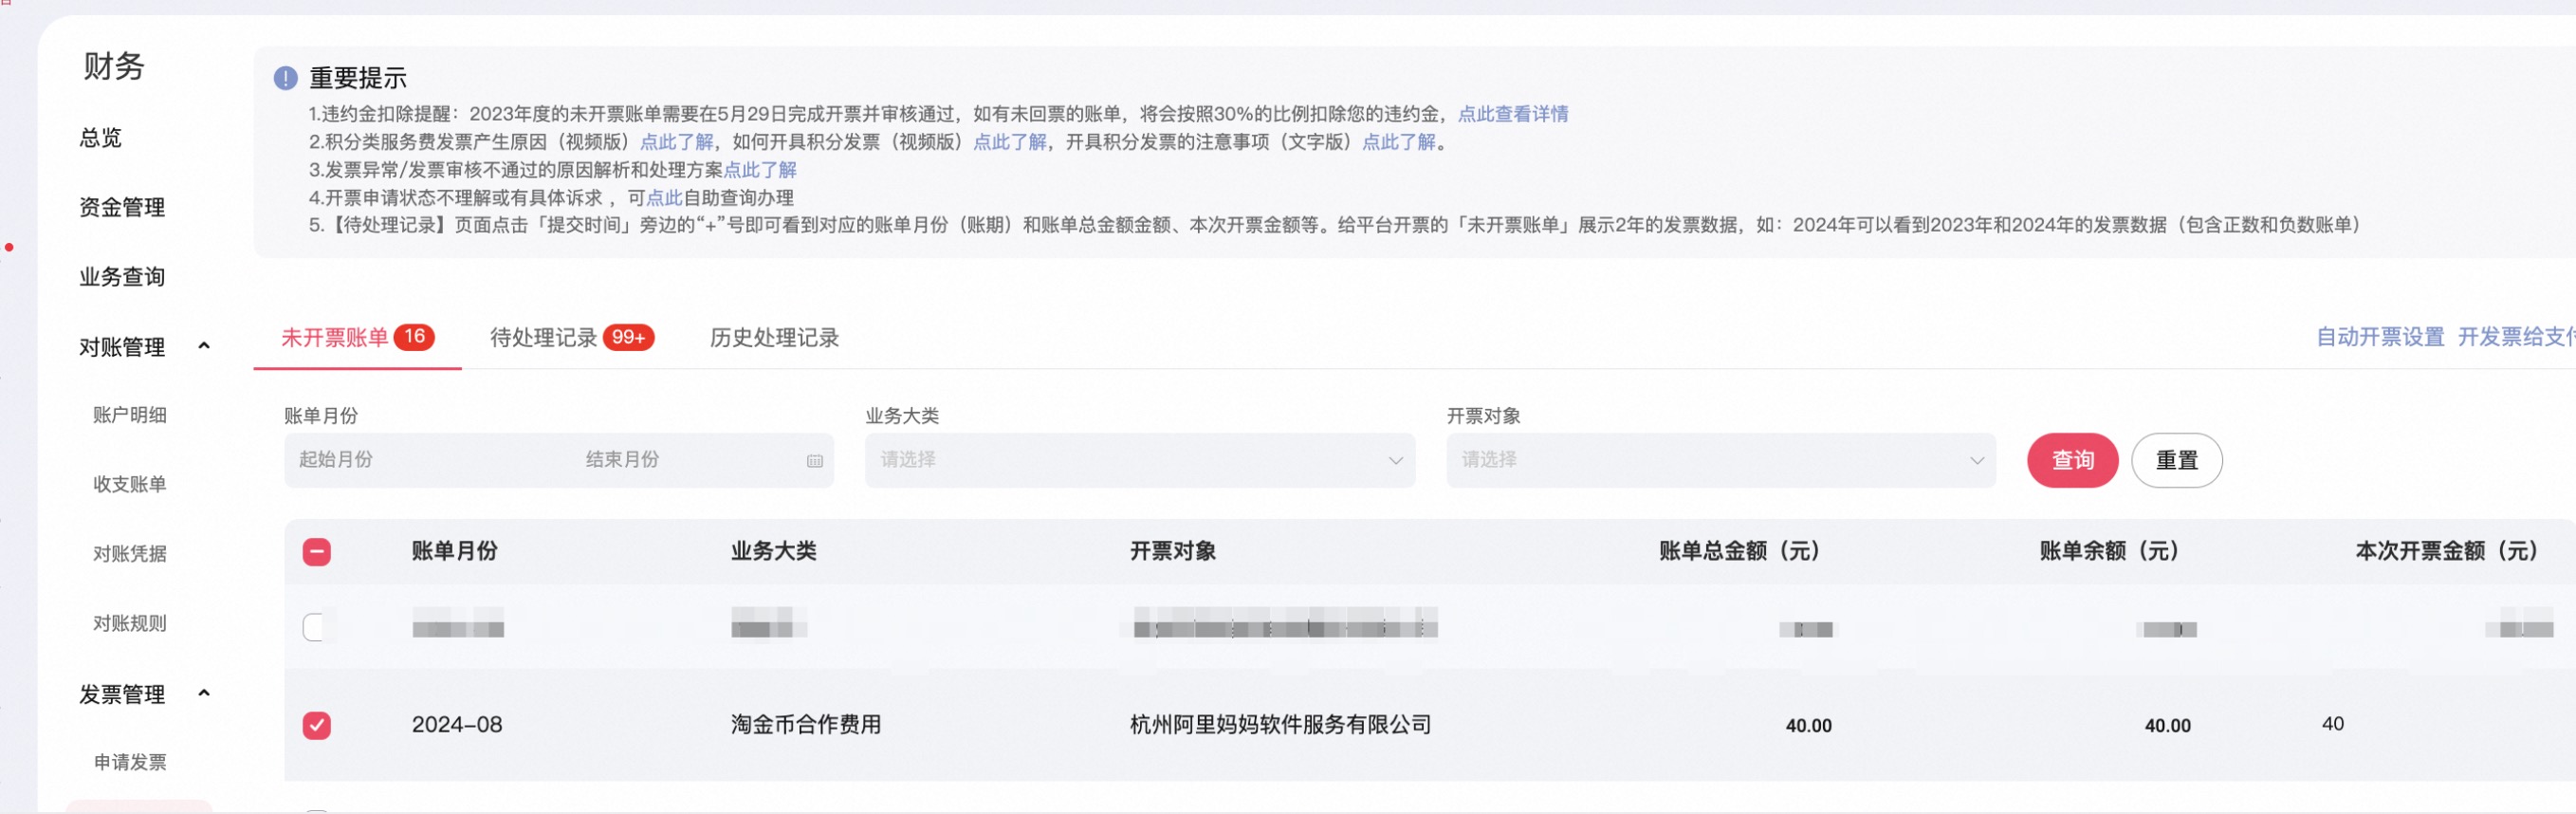The image size is (2576, 814).
Task: Click 点此查看详情 link about 违约金
Action: [1513, 114]
